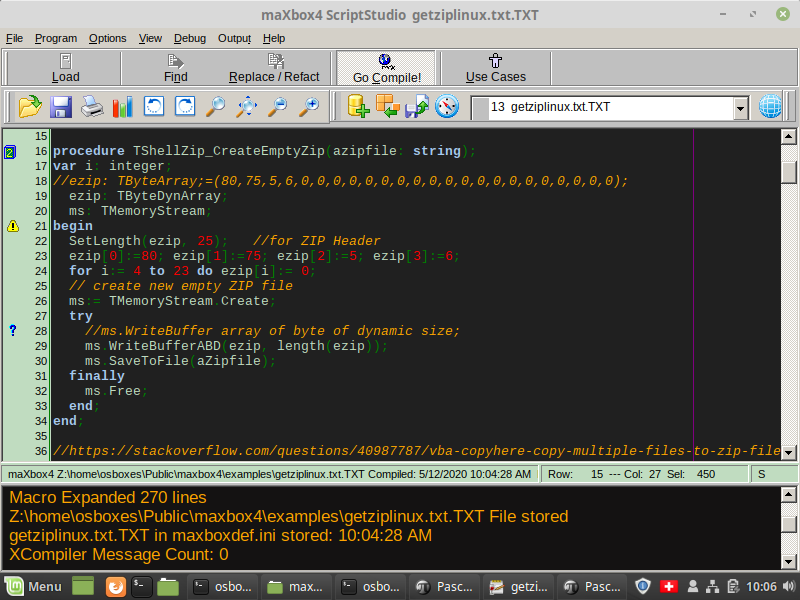The height and width of the screenshot is (600, 800).
Task: Click the blue question mark on line 28
Action: [12, 331]
